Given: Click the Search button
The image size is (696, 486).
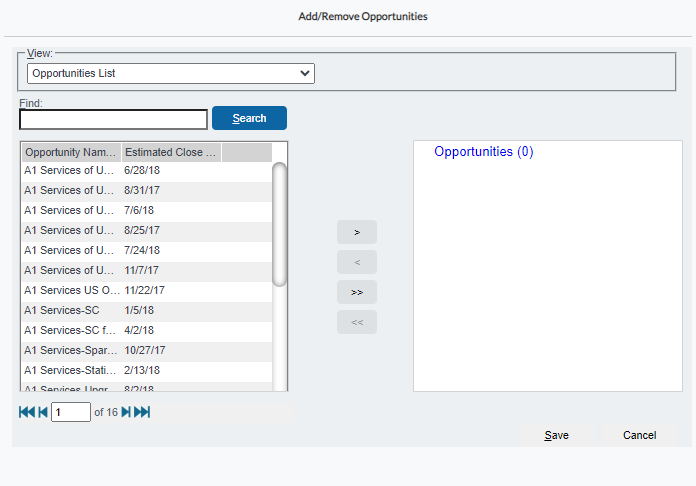Looking at the screenshot, I should point(249,118).
